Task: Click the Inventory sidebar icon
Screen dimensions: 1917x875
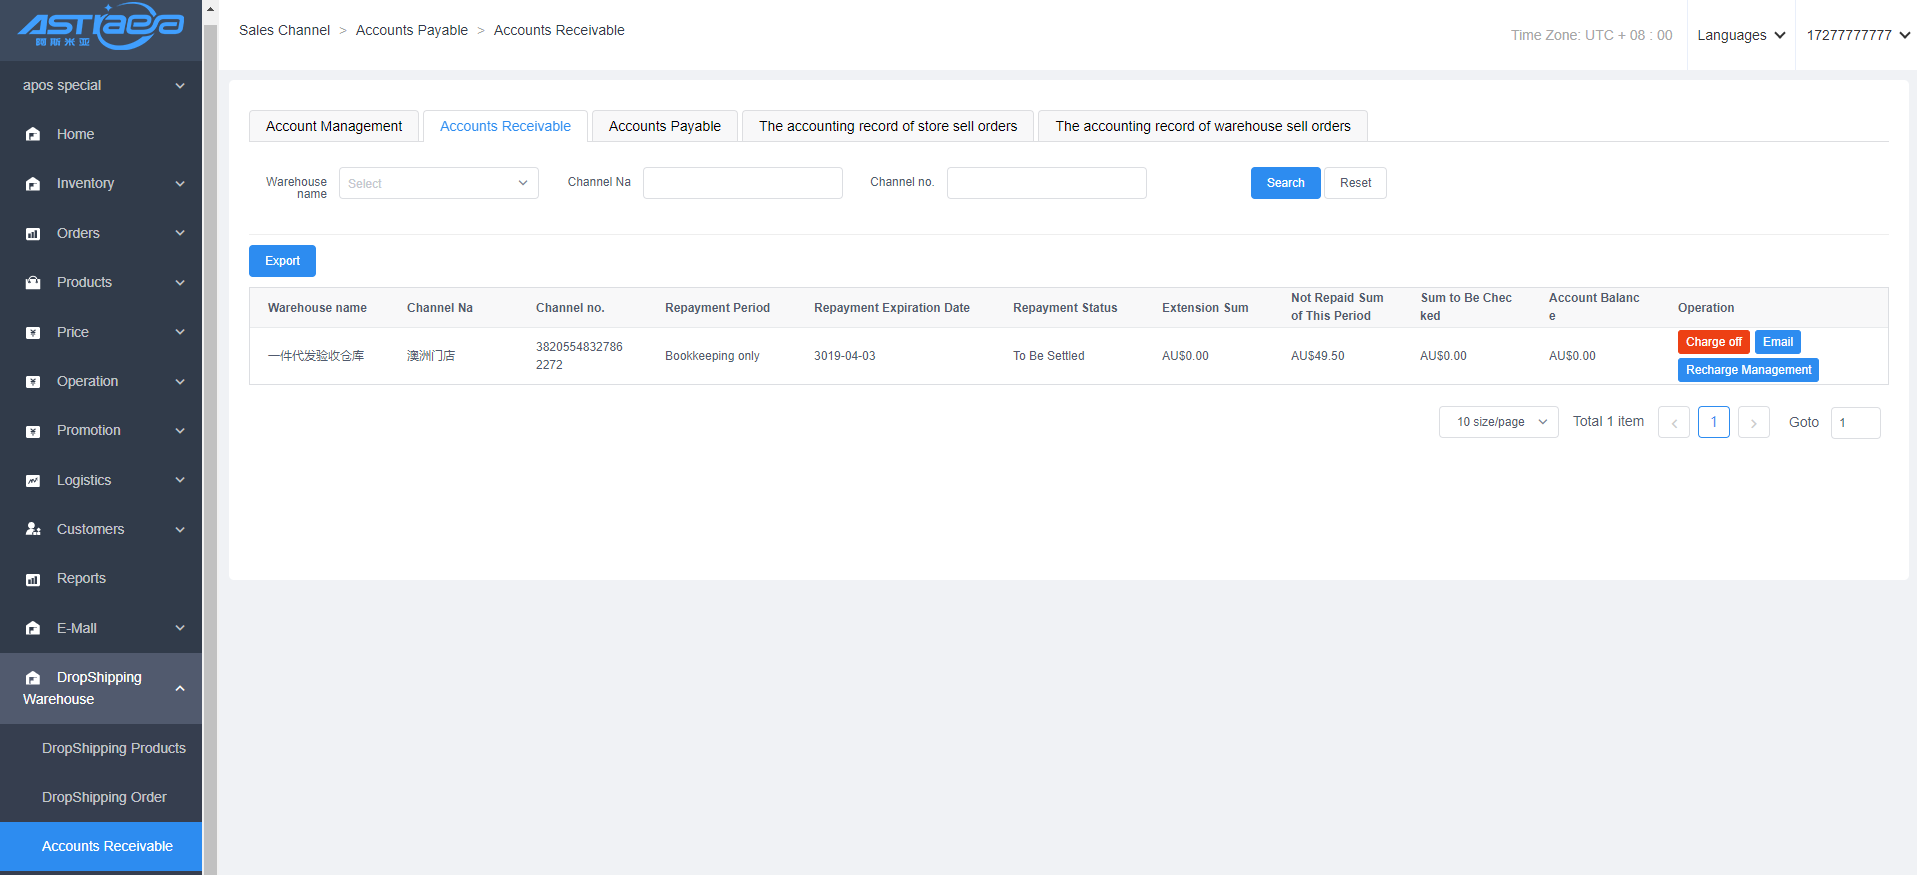Action: [33, 184]
